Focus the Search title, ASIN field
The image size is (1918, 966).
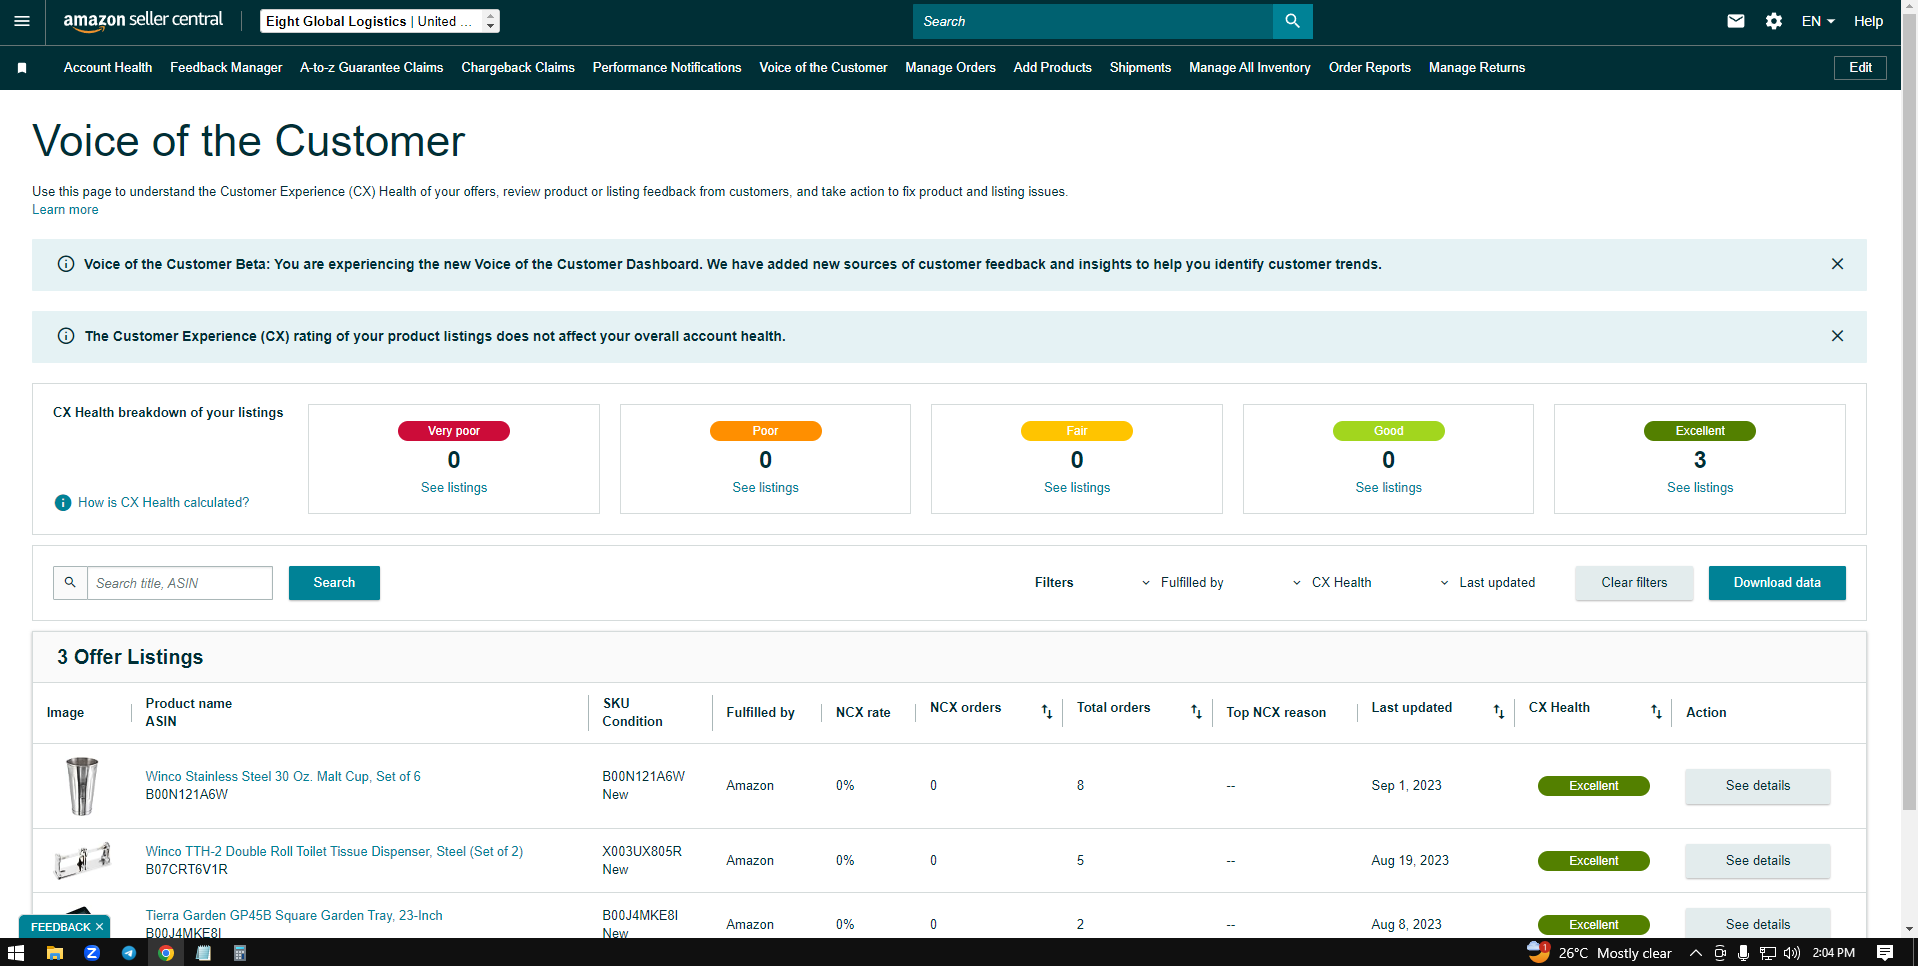click(180, 583)
